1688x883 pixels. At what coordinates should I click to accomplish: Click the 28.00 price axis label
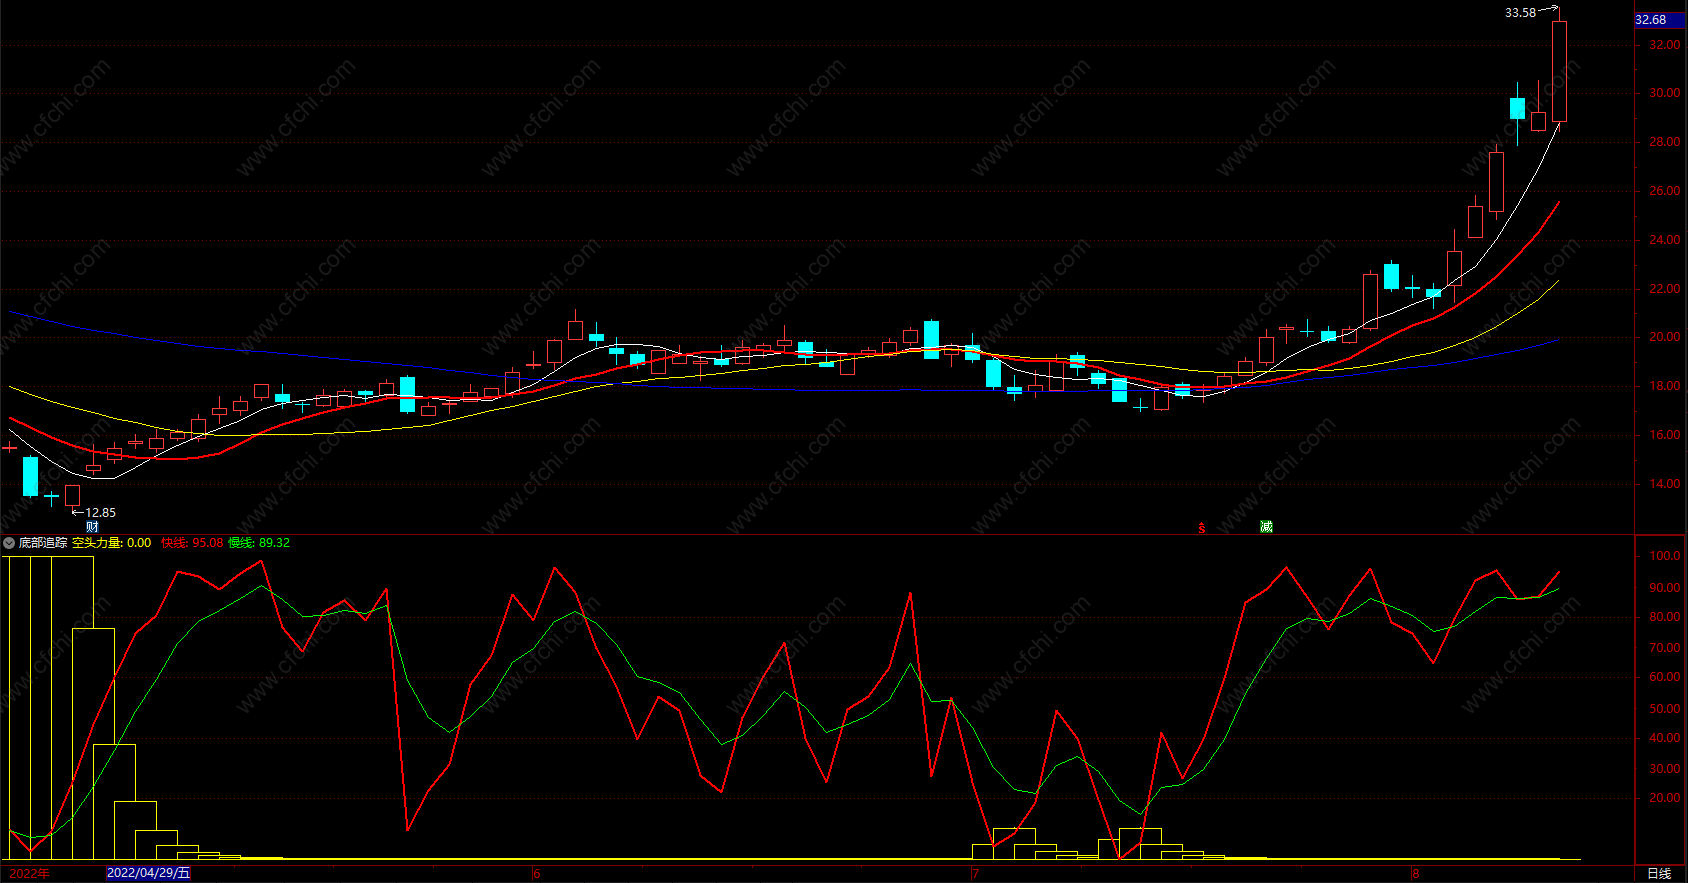point(1665,142)
